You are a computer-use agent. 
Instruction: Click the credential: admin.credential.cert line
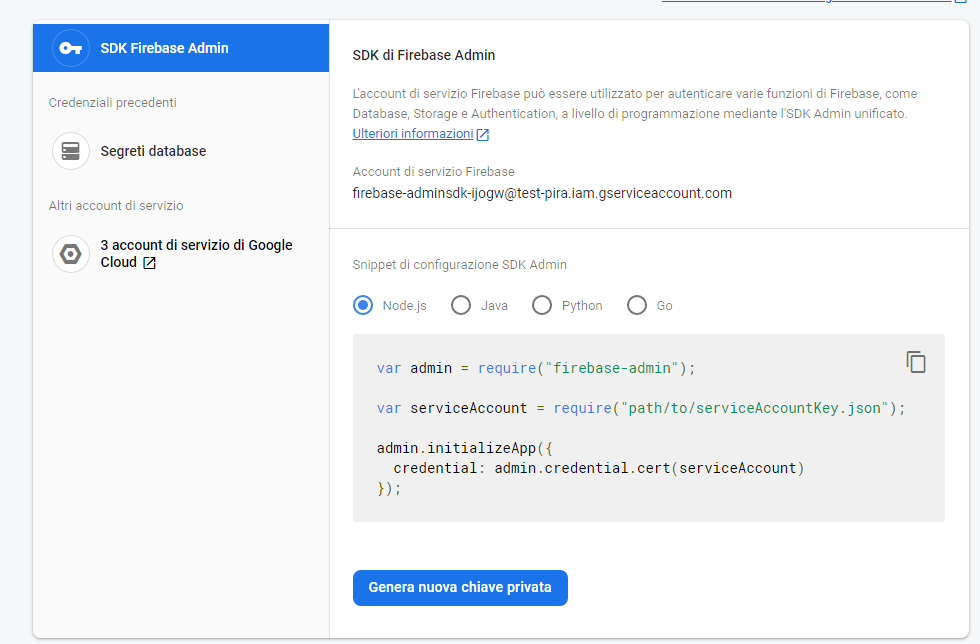pyautogui.click(x=599, y=468)
